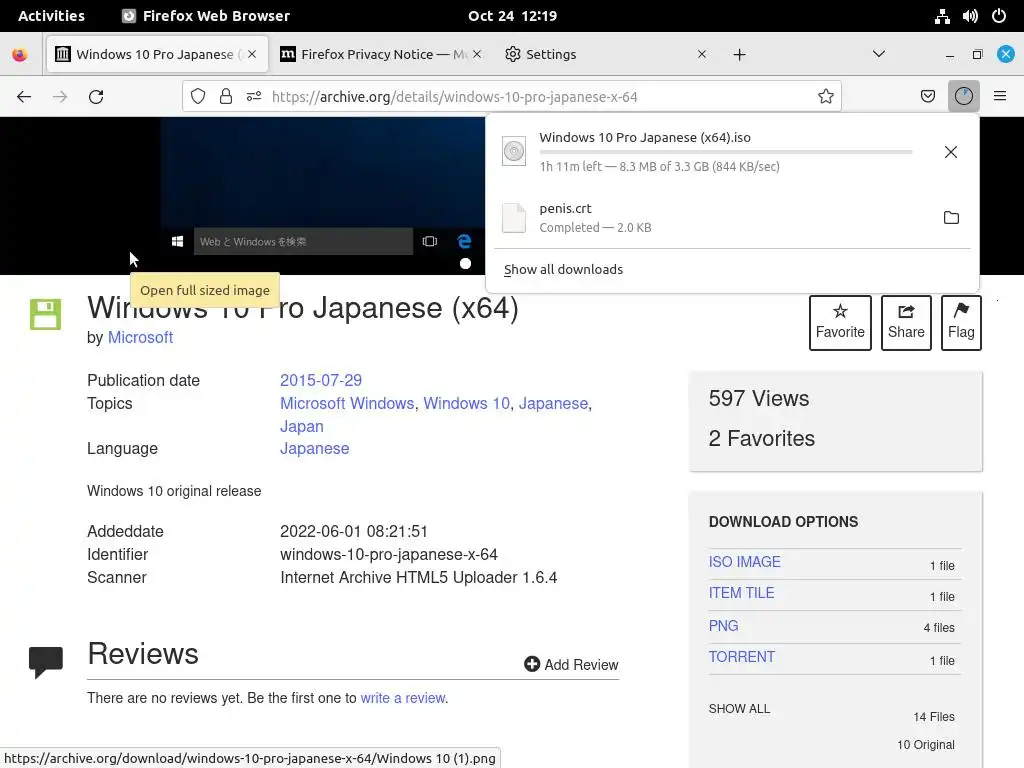The width and height of the screenshot is (1024, 768).
Task: Click the identifier windows-10-pro-japanese-x-64 value
Action: tap(389, 554)
